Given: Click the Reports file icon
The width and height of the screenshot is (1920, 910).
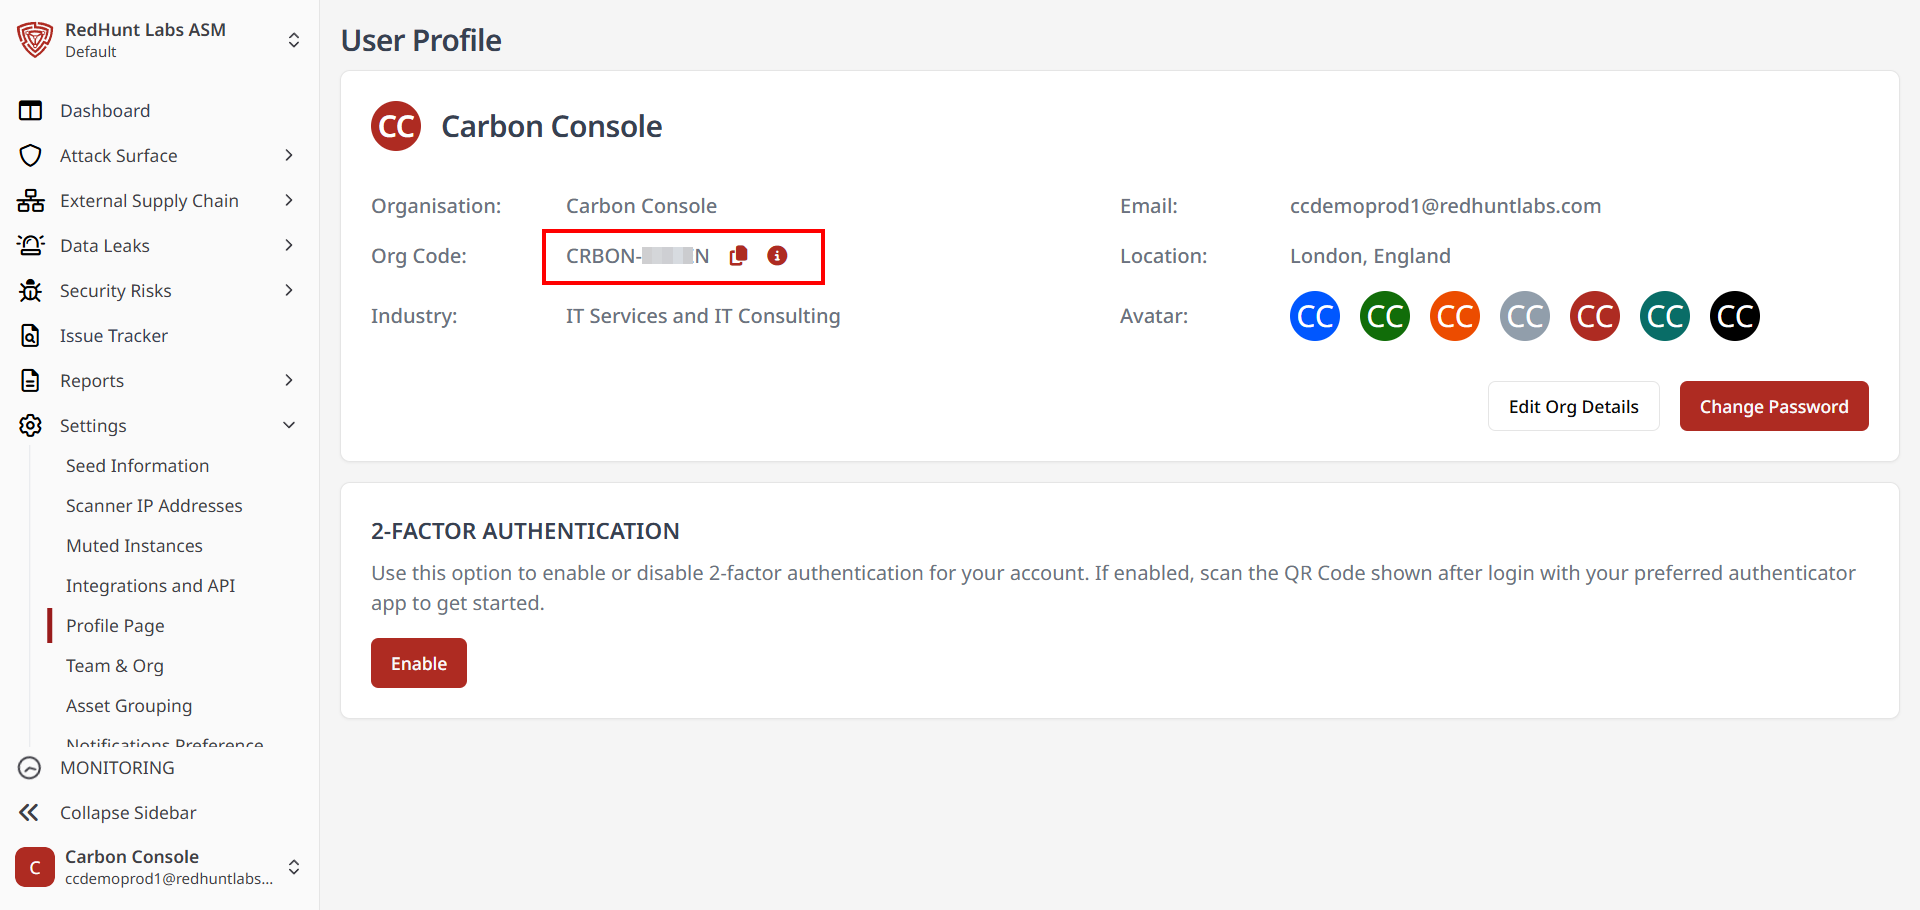Looking at the screenshot, I should (31, 381).
